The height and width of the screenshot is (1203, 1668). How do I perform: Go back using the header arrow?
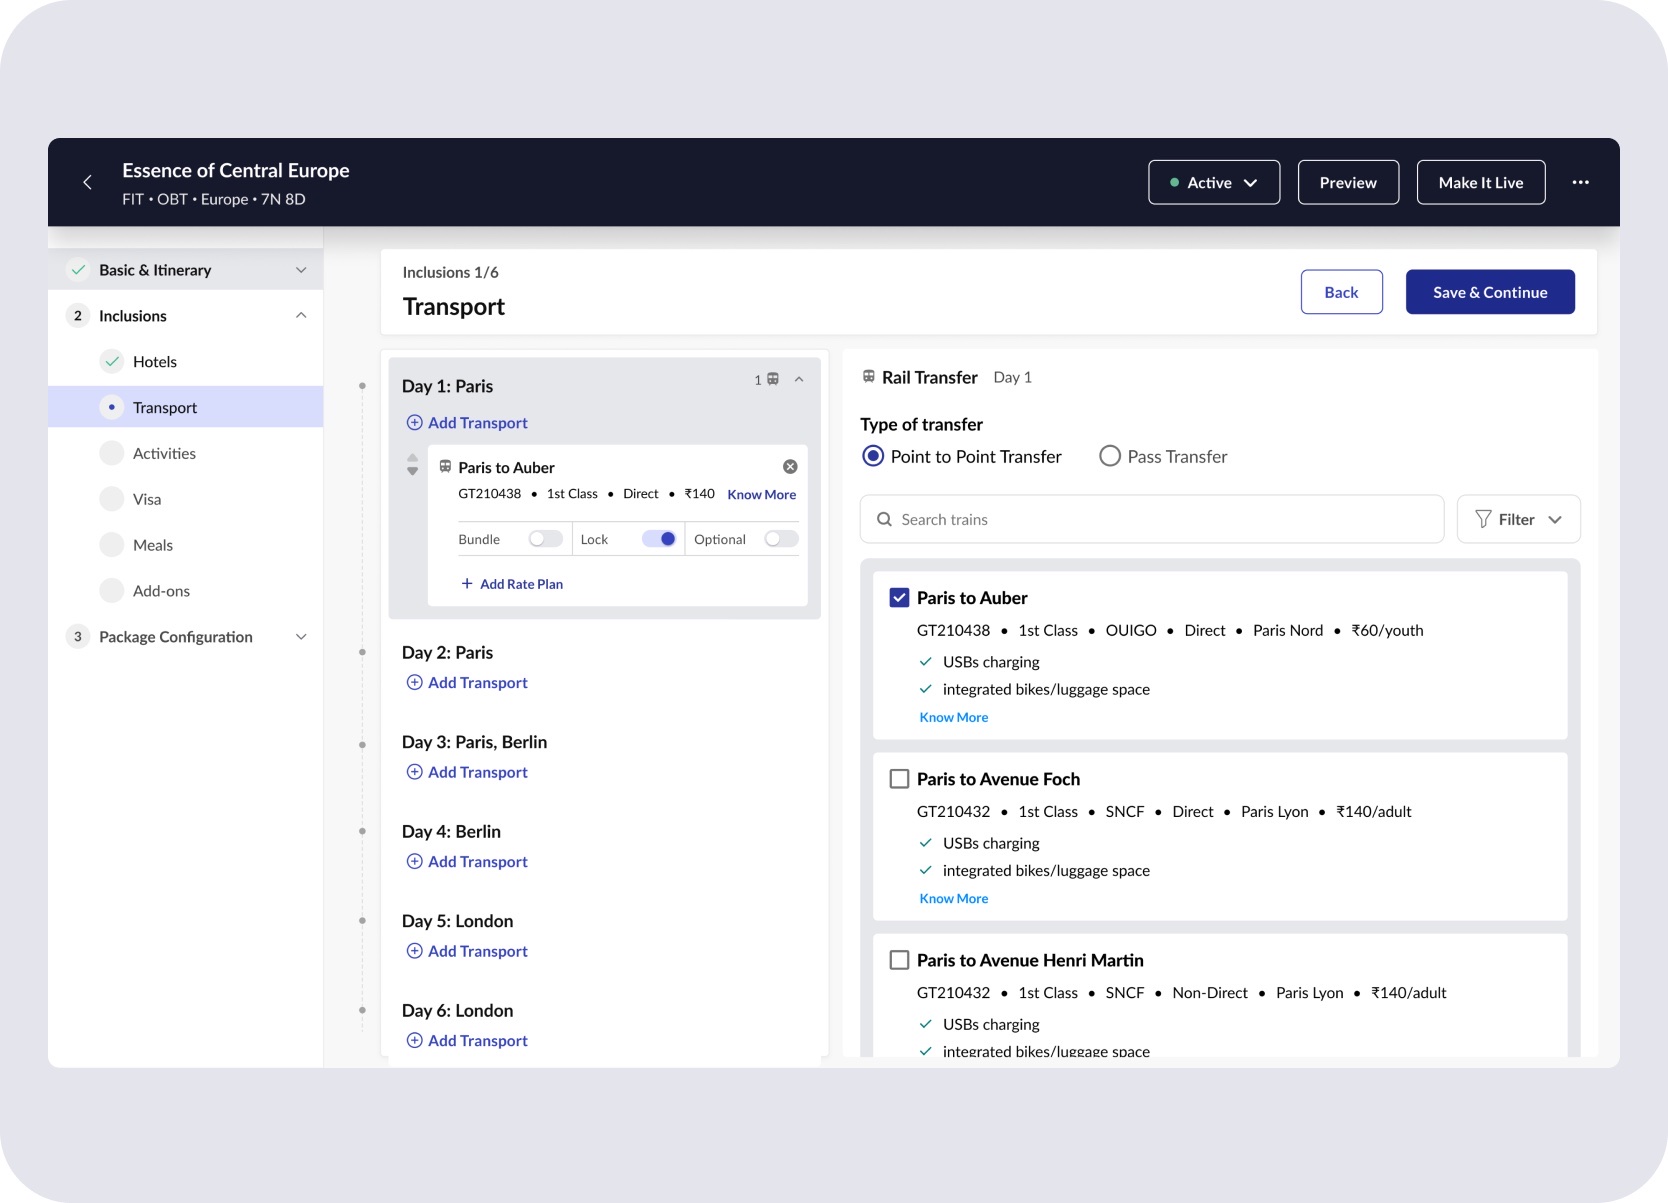(x=87, y=182)
